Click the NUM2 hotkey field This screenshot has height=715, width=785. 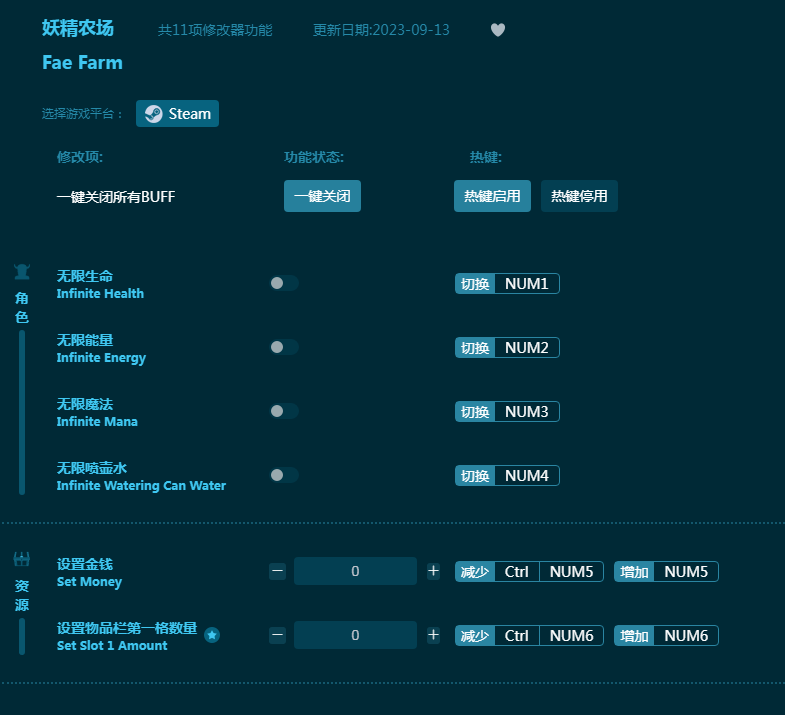point(527,347)
